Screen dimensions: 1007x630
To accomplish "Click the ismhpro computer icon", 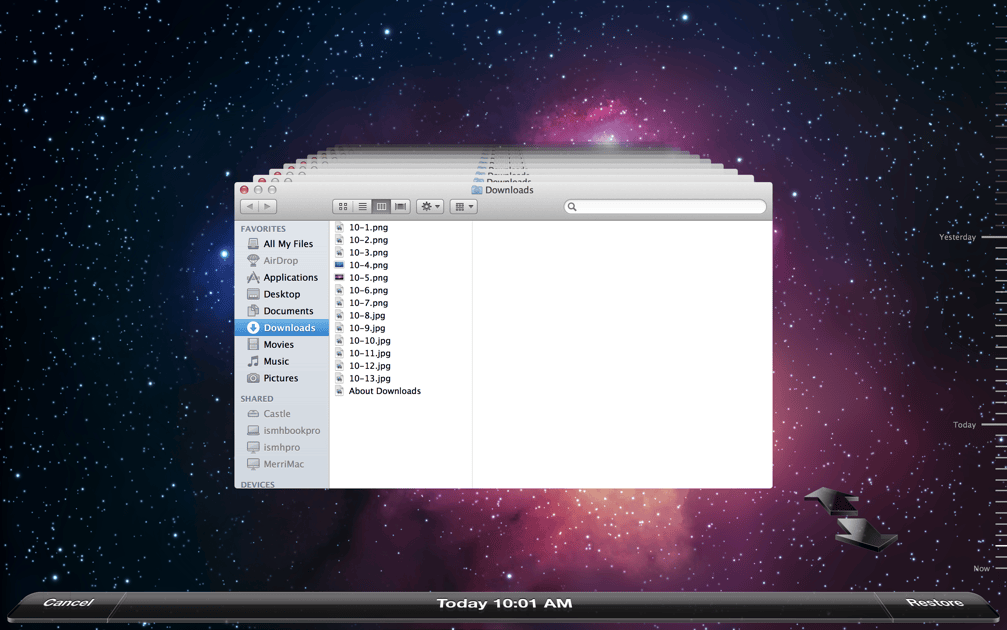I will [254, 447].
